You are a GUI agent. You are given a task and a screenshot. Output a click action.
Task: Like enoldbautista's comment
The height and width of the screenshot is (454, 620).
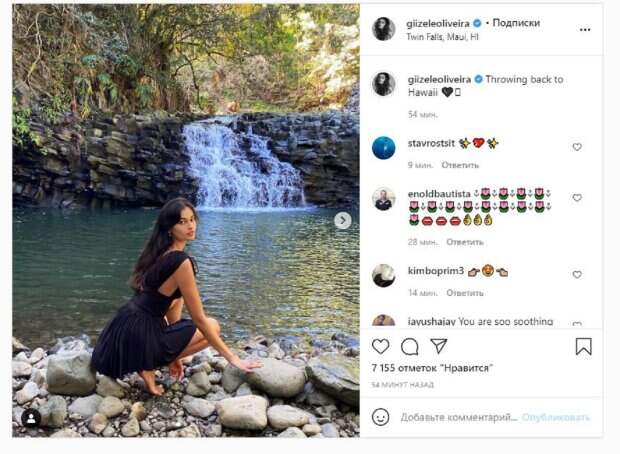point(577,198)
